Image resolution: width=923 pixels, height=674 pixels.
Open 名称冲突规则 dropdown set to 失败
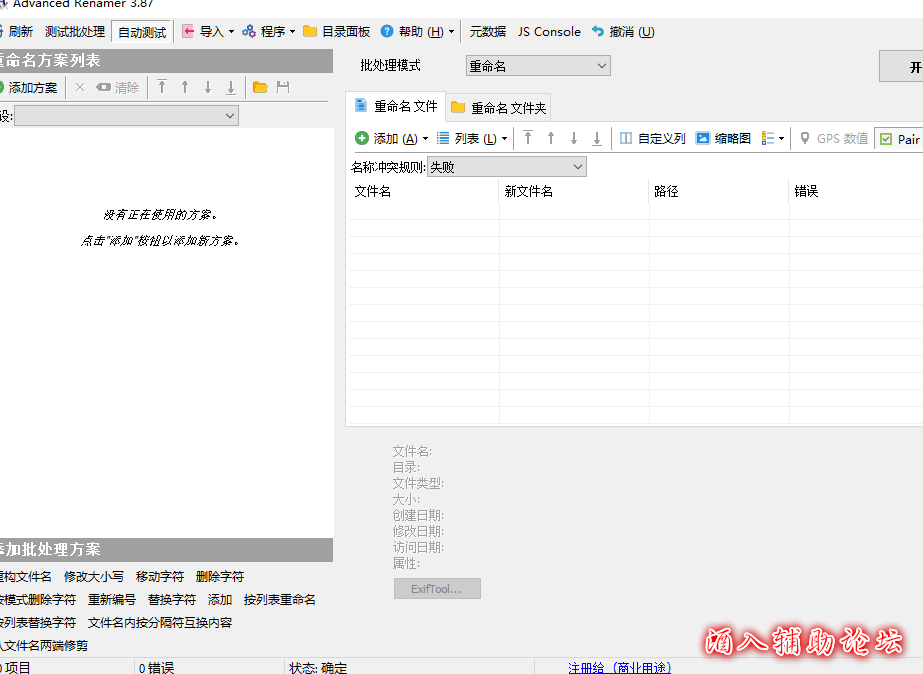507,167
